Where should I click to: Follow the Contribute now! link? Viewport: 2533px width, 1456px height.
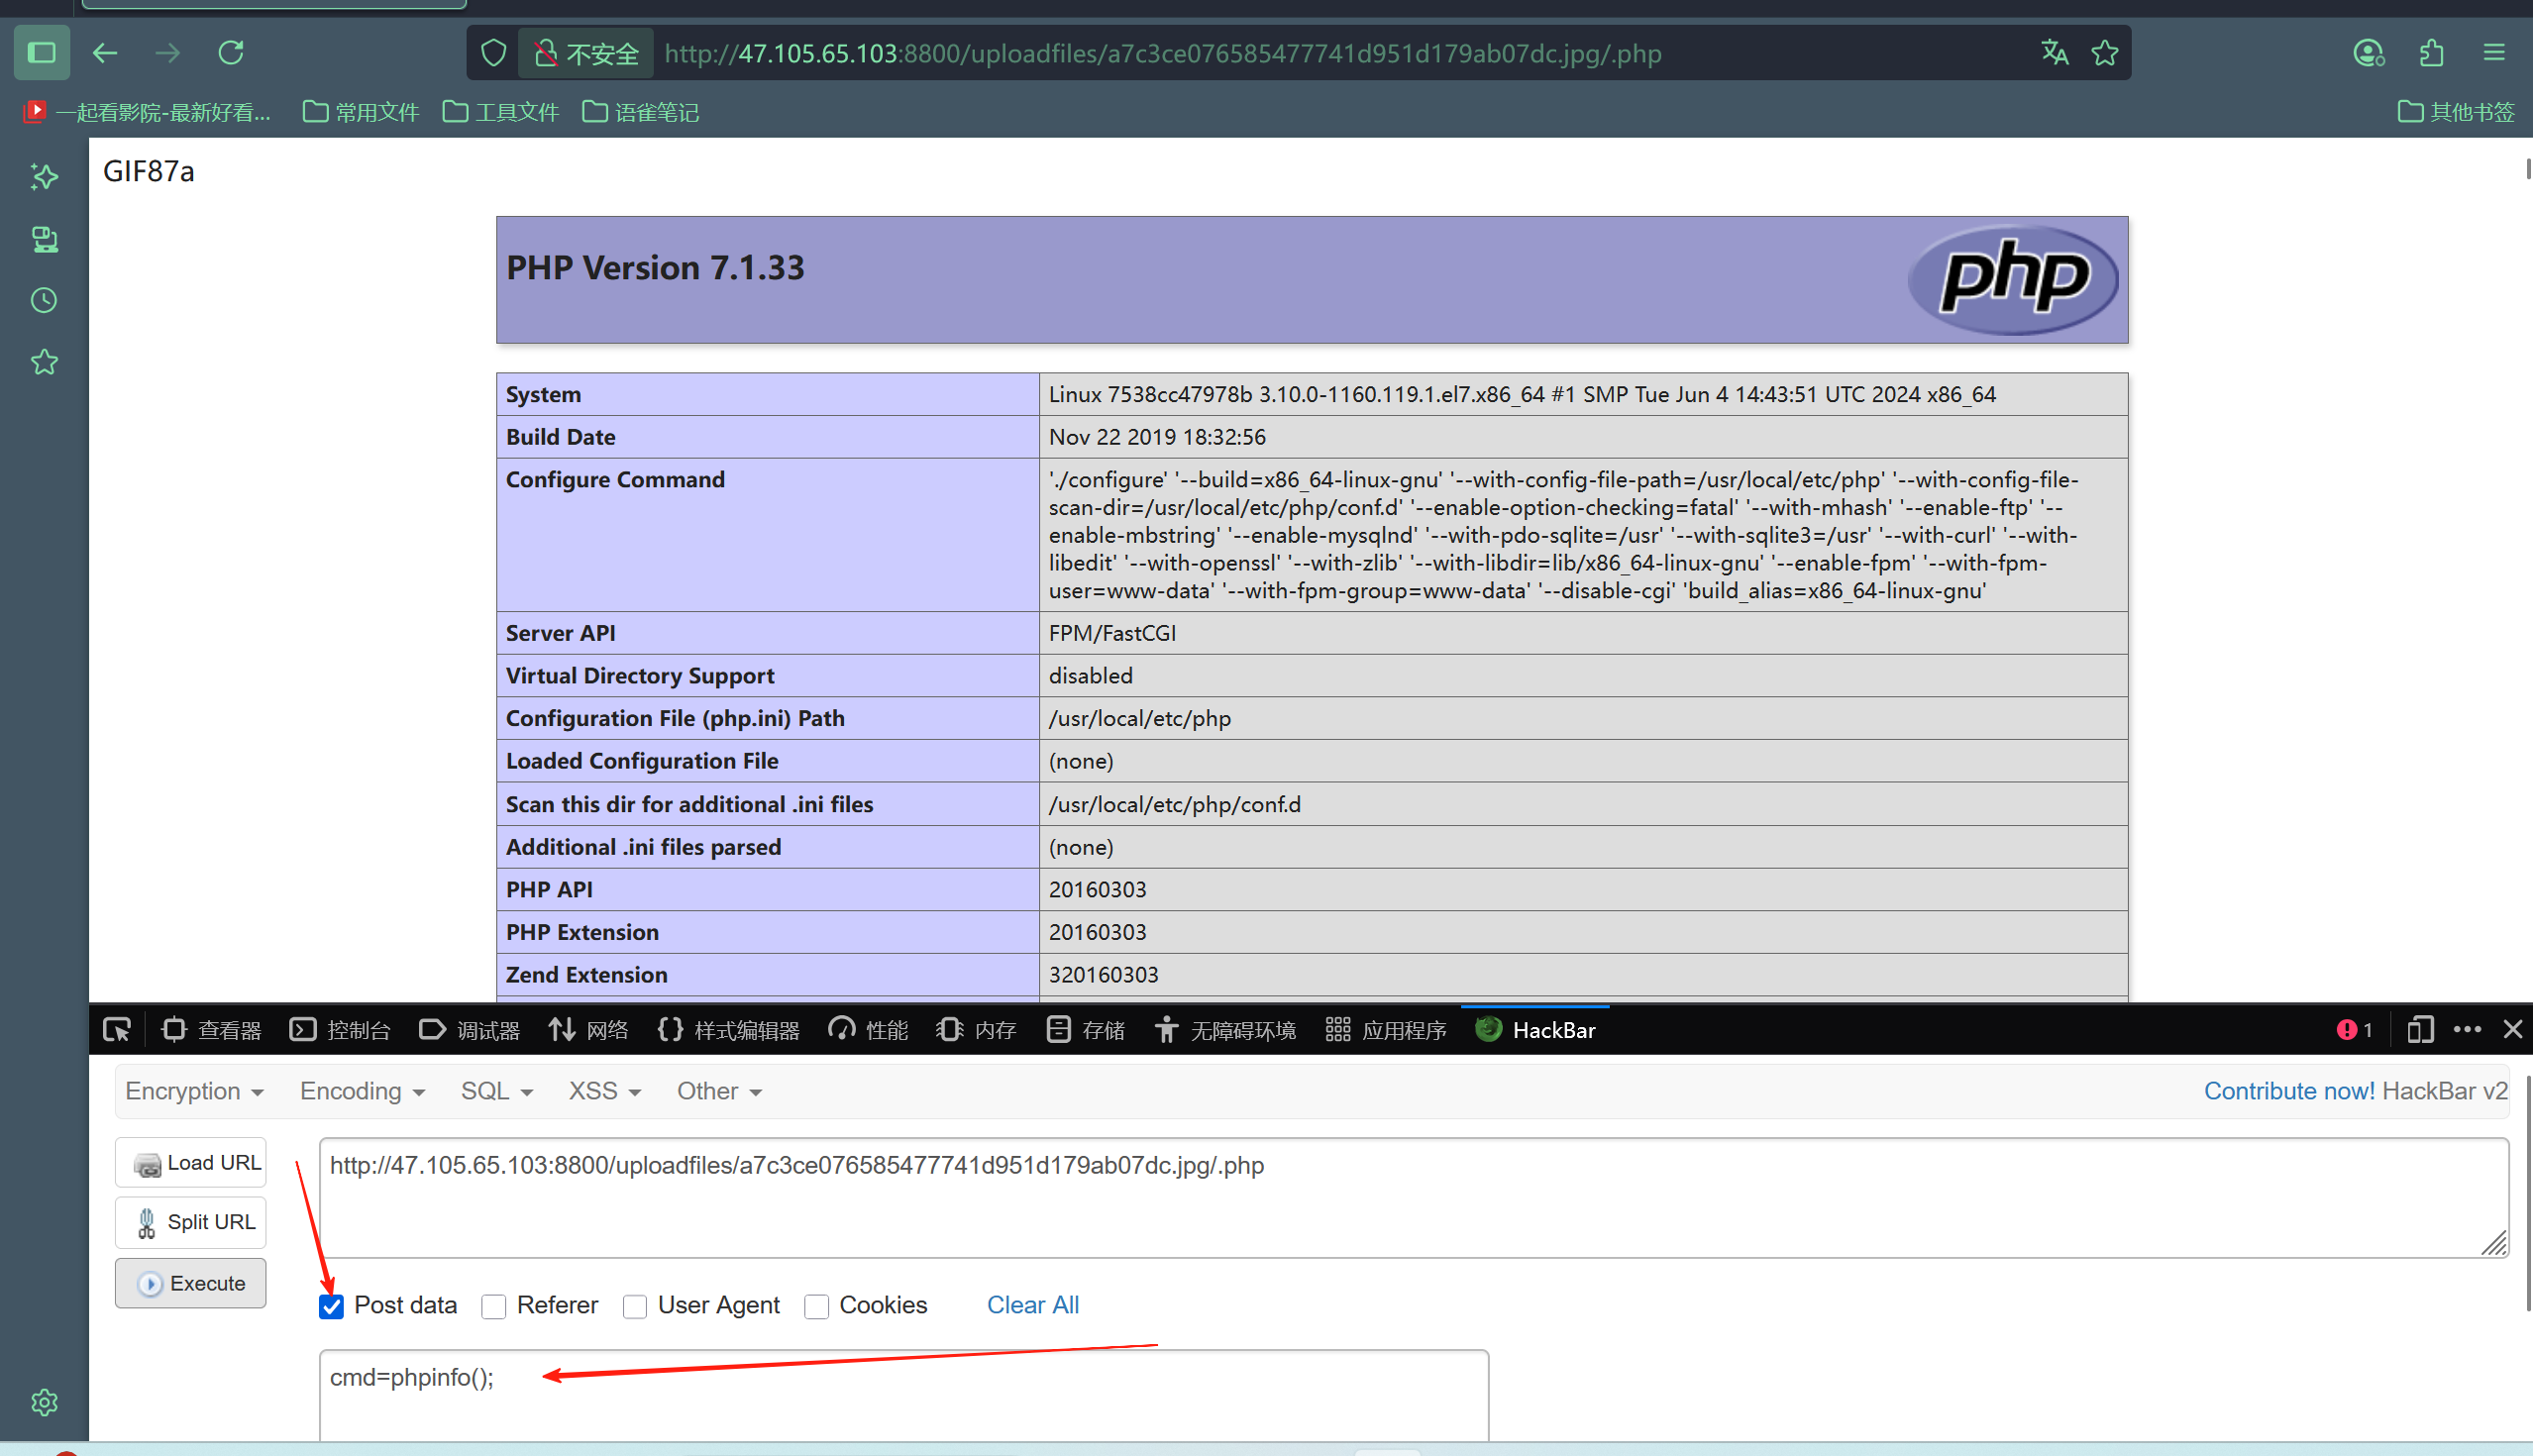click(2288, 1091)
